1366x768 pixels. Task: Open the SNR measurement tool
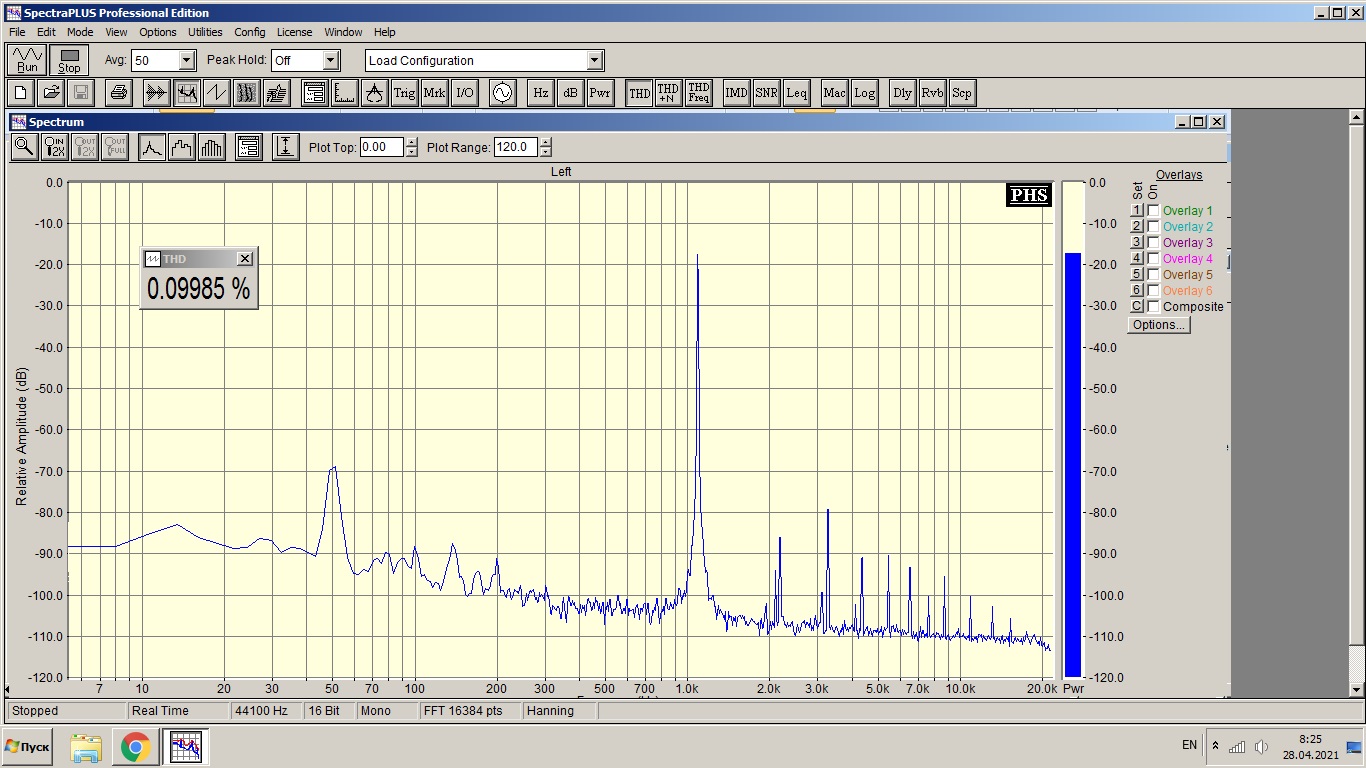[766, 93]
